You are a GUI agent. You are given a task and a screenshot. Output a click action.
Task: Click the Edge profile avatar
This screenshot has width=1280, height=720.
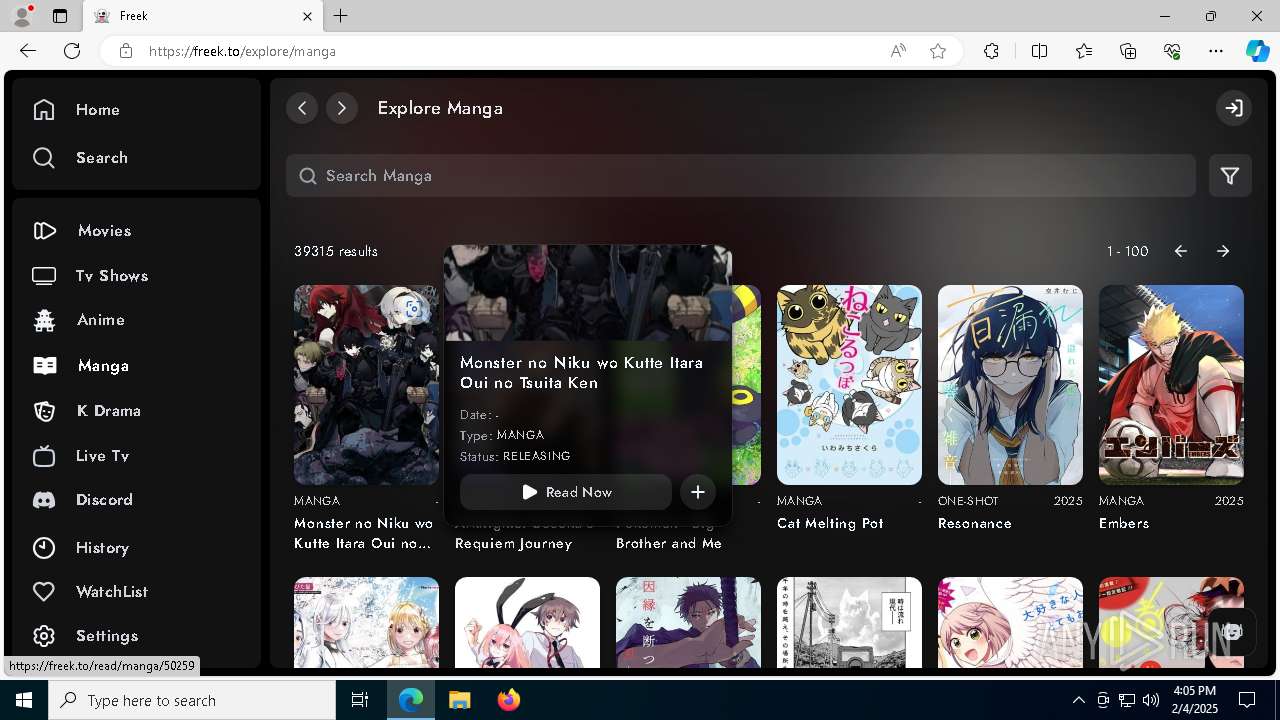22,15
